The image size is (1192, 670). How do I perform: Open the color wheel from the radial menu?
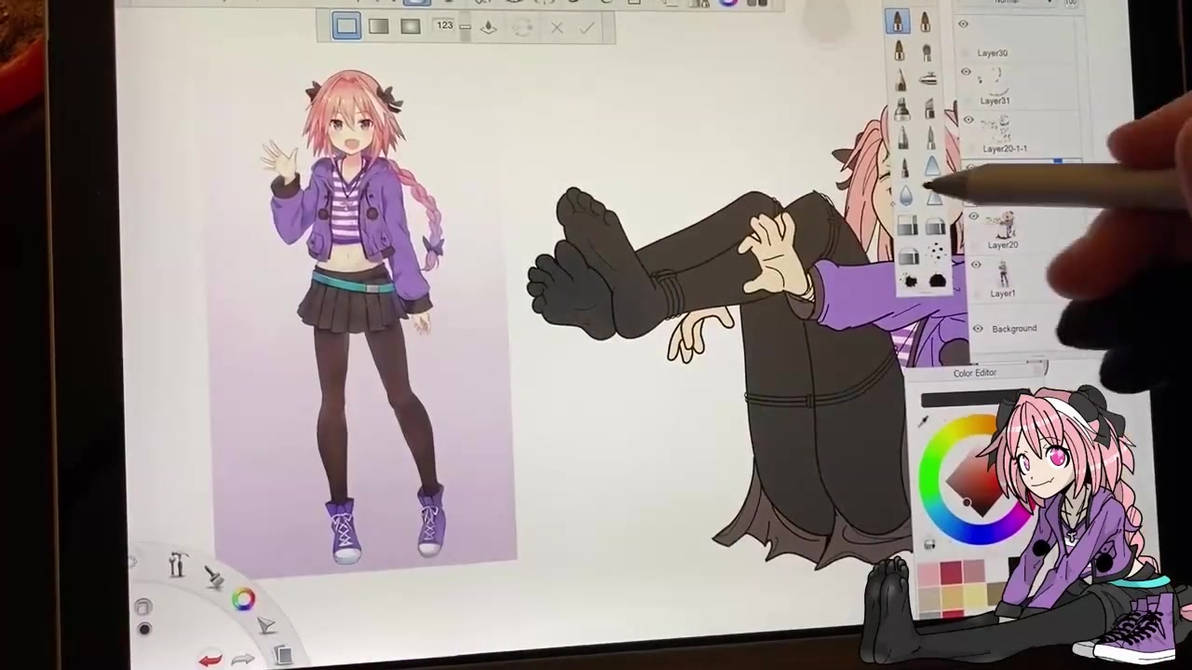[244, 600]
